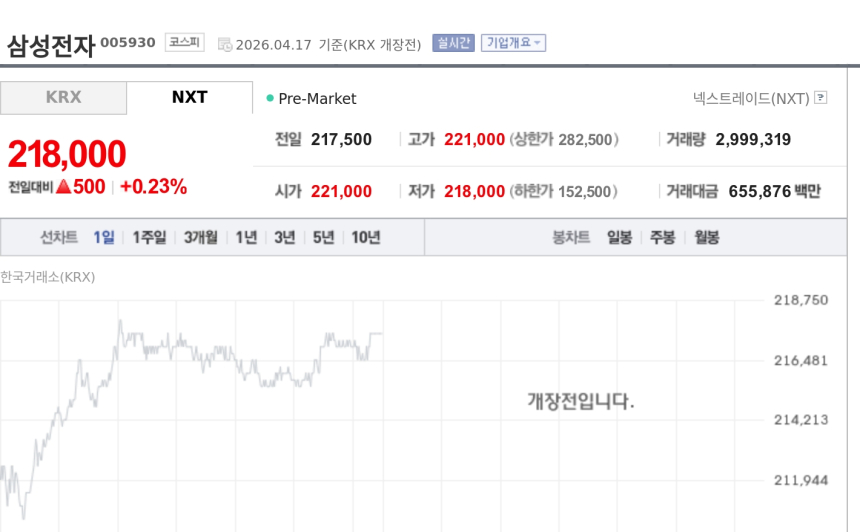Open the 월봉 monthly candle chart

pos(706,238)
